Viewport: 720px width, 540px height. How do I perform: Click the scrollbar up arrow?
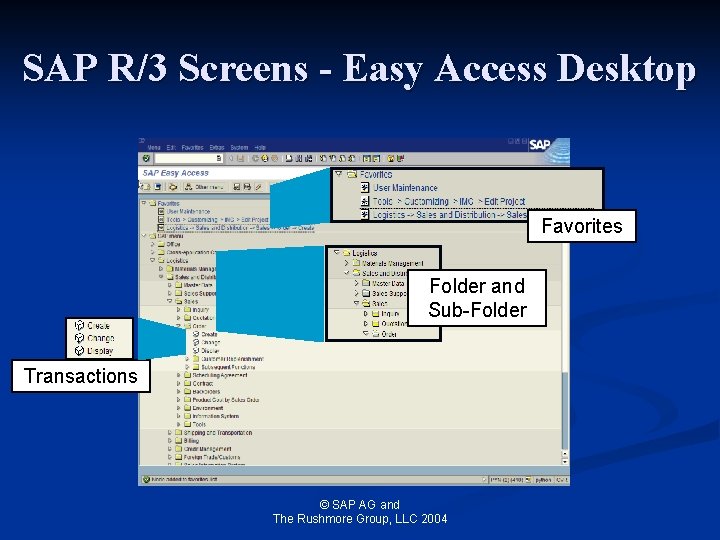pyautogui.click(x=565, y=454)
